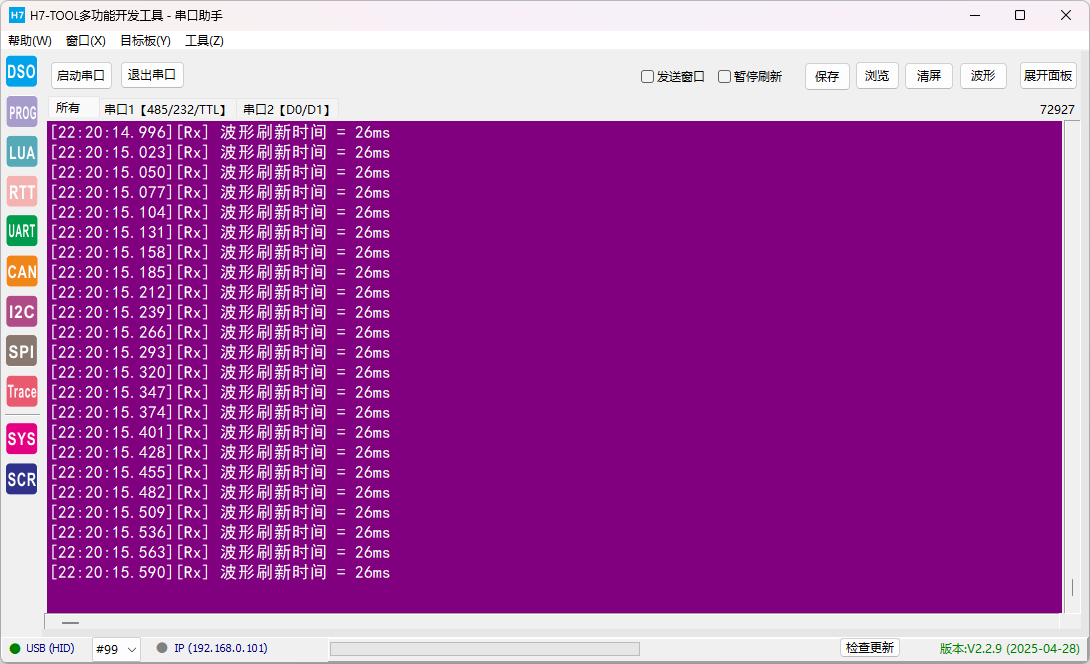This screenshot has width=1090, height=664.
Task: Switch to 串口1【485/232/TTL】 tab
Action: coord(166,109)
